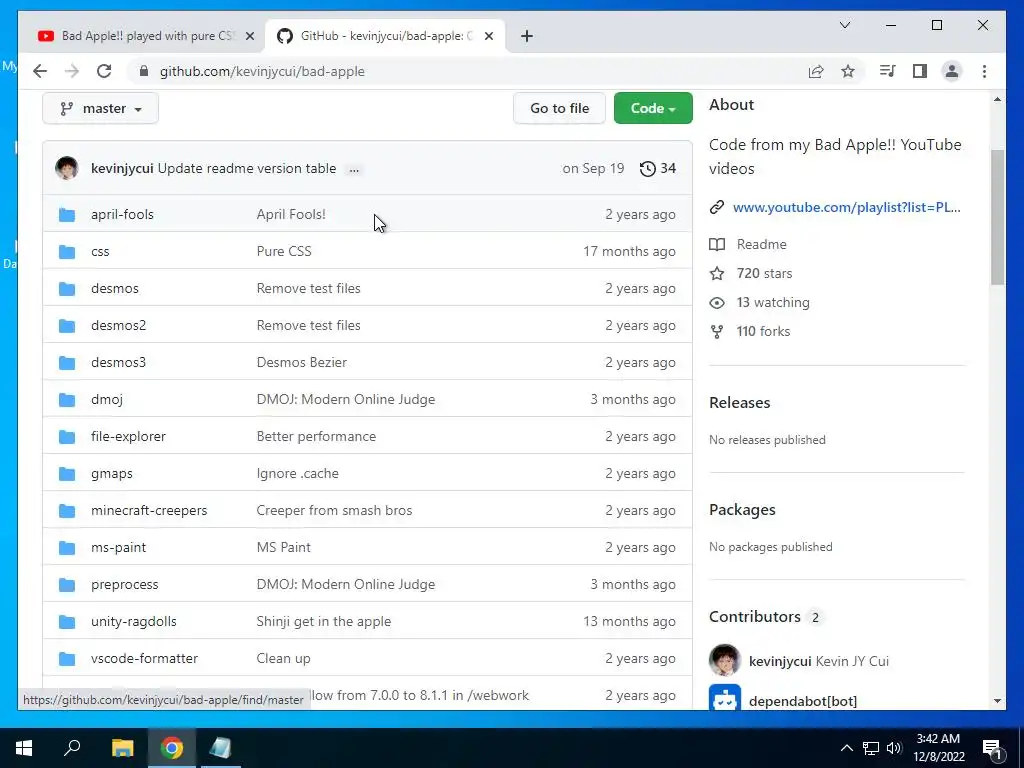
Task: Click 'Creeper from smash bros' commit message
Action: tap(334, 511)
